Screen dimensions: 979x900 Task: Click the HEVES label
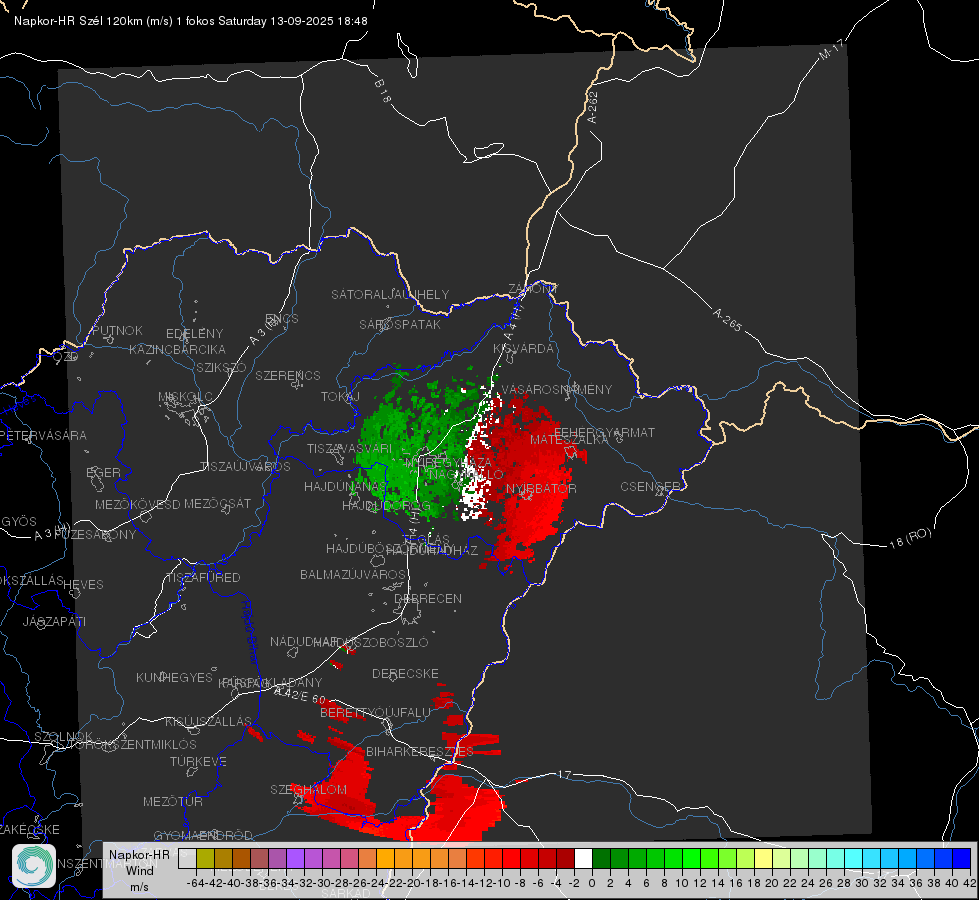[x=84, y=585]
